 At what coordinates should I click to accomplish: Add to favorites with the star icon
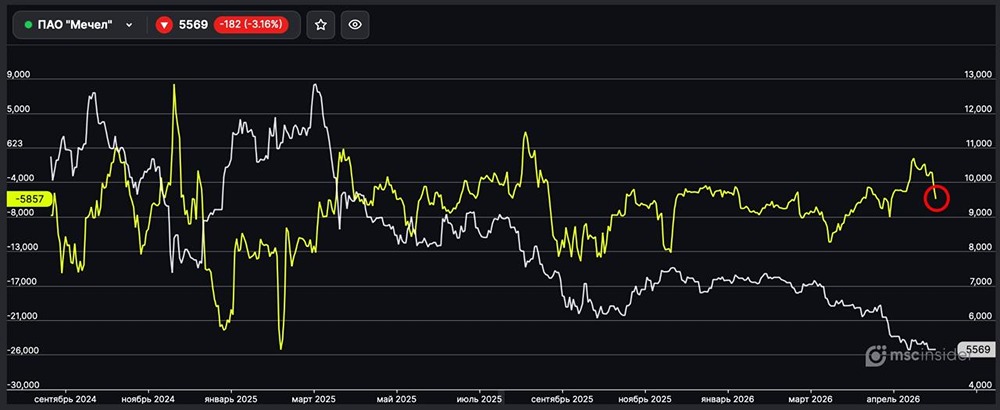[x=321, y=25]
